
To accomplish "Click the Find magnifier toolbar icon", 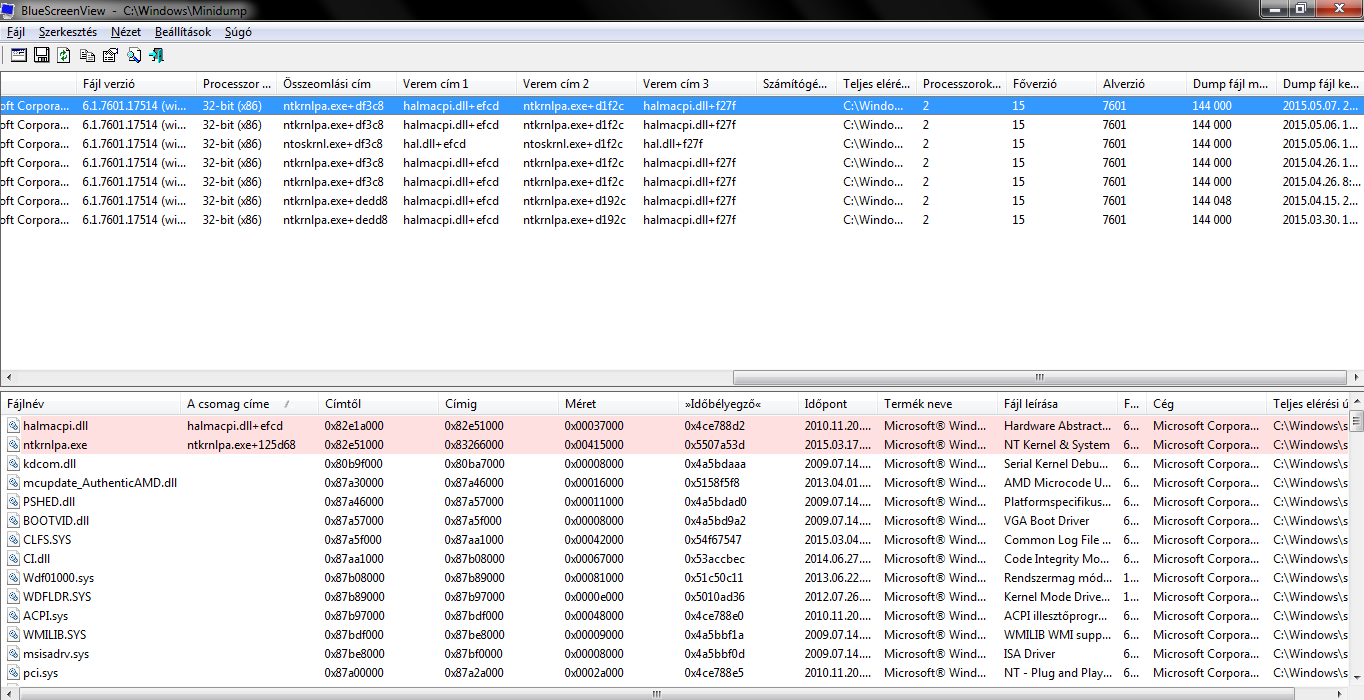I will (x=133, y=56).
